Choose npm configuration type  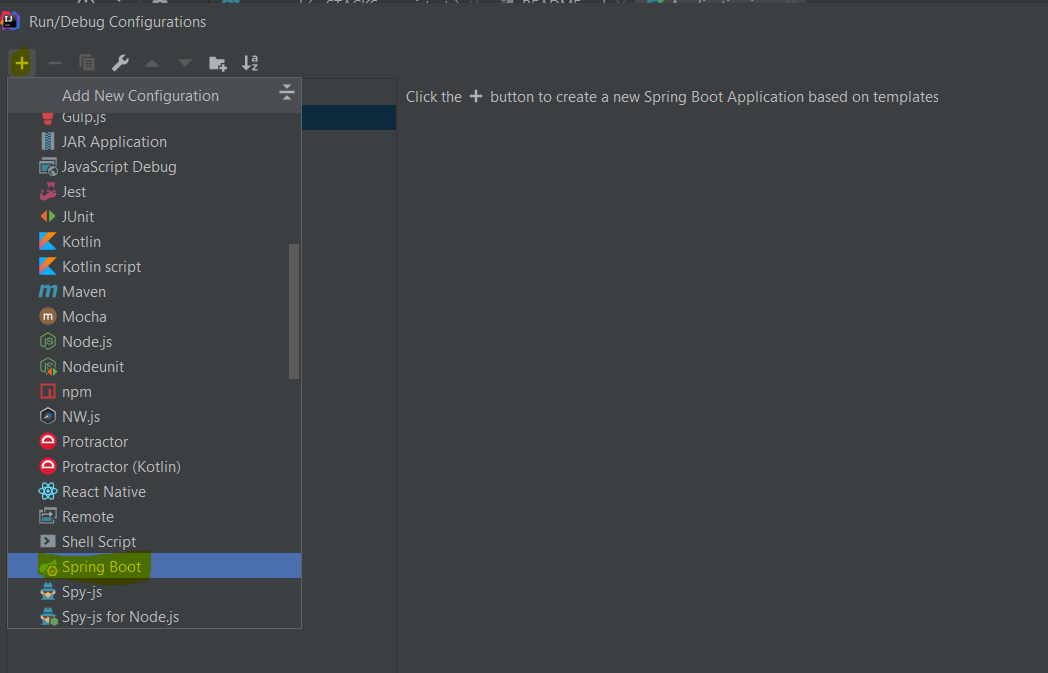point(154,392)
